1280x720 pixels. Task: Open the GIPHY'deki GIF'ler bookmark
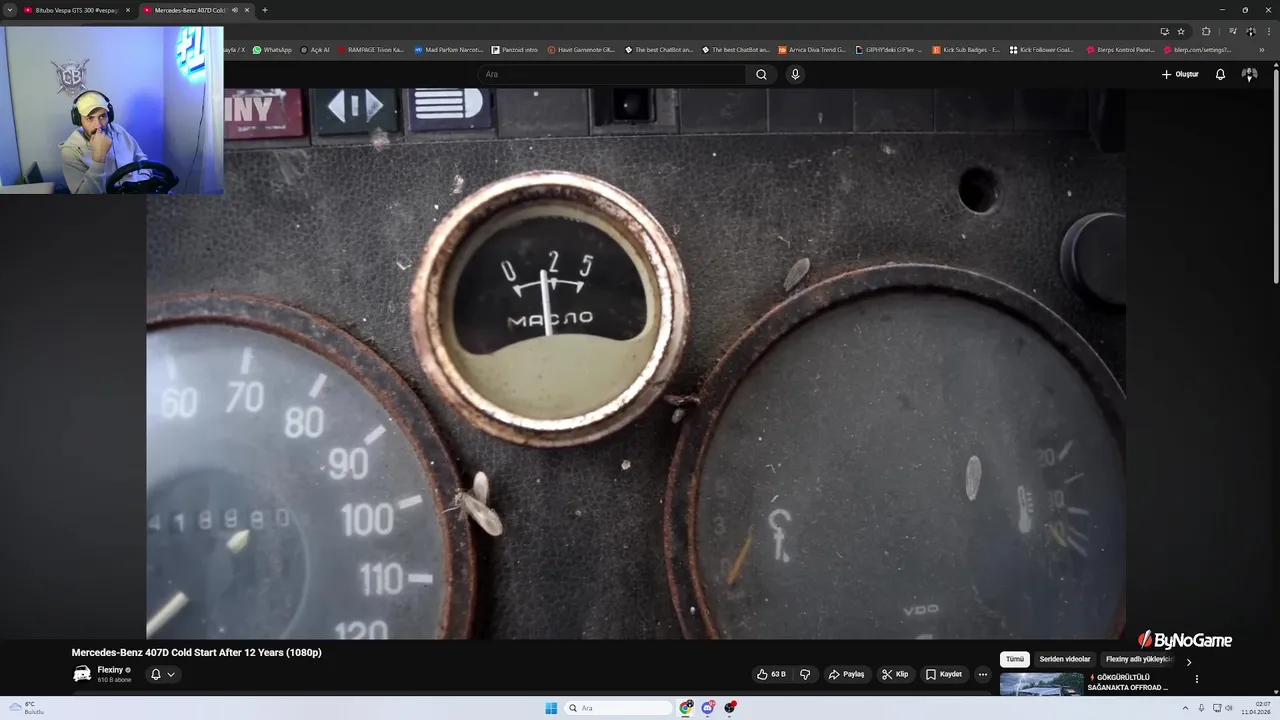[889, 49]
